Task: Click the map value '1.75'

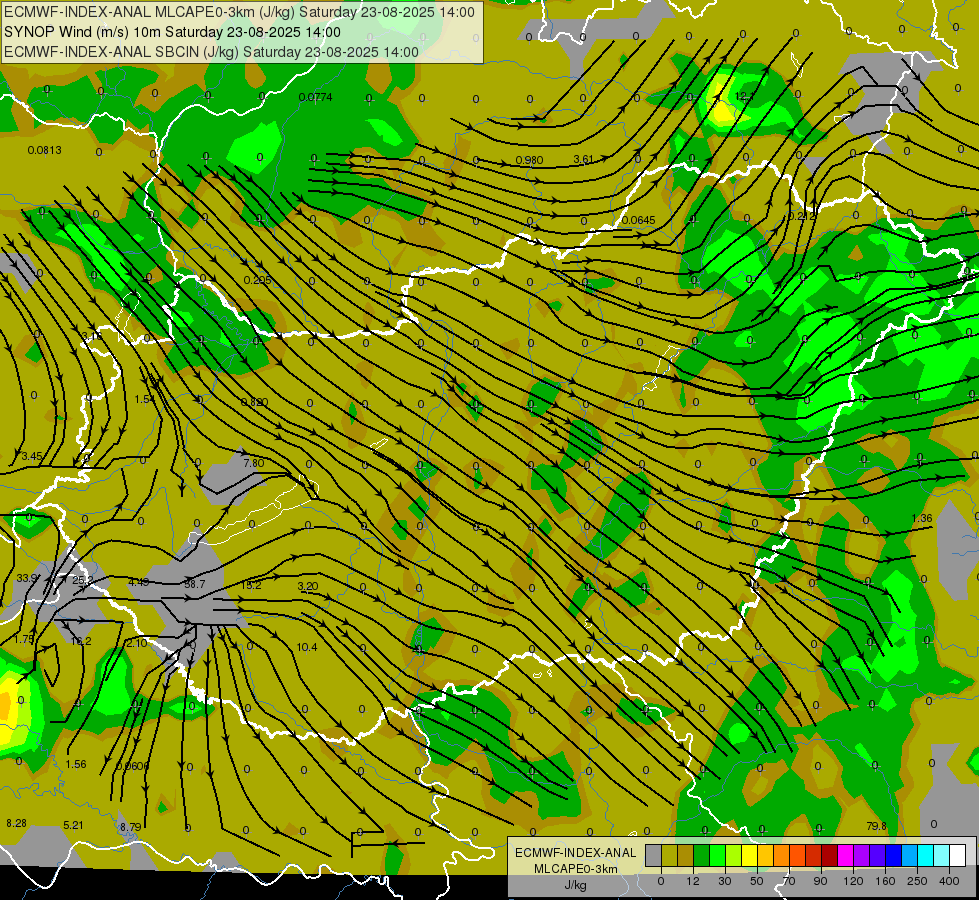Action: tap(24, 640)
